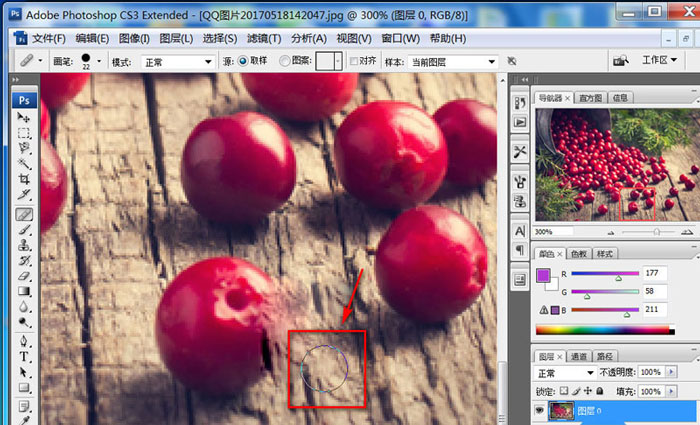Switch to the 路径 tab
Screen dimensions: 700x425
[604, 356]
